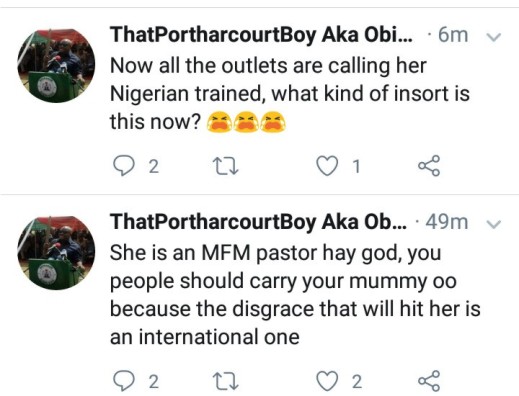Like the tweet posted 49m ago
This screenshot has width=519, height=396.
click(x=327, y=381)
